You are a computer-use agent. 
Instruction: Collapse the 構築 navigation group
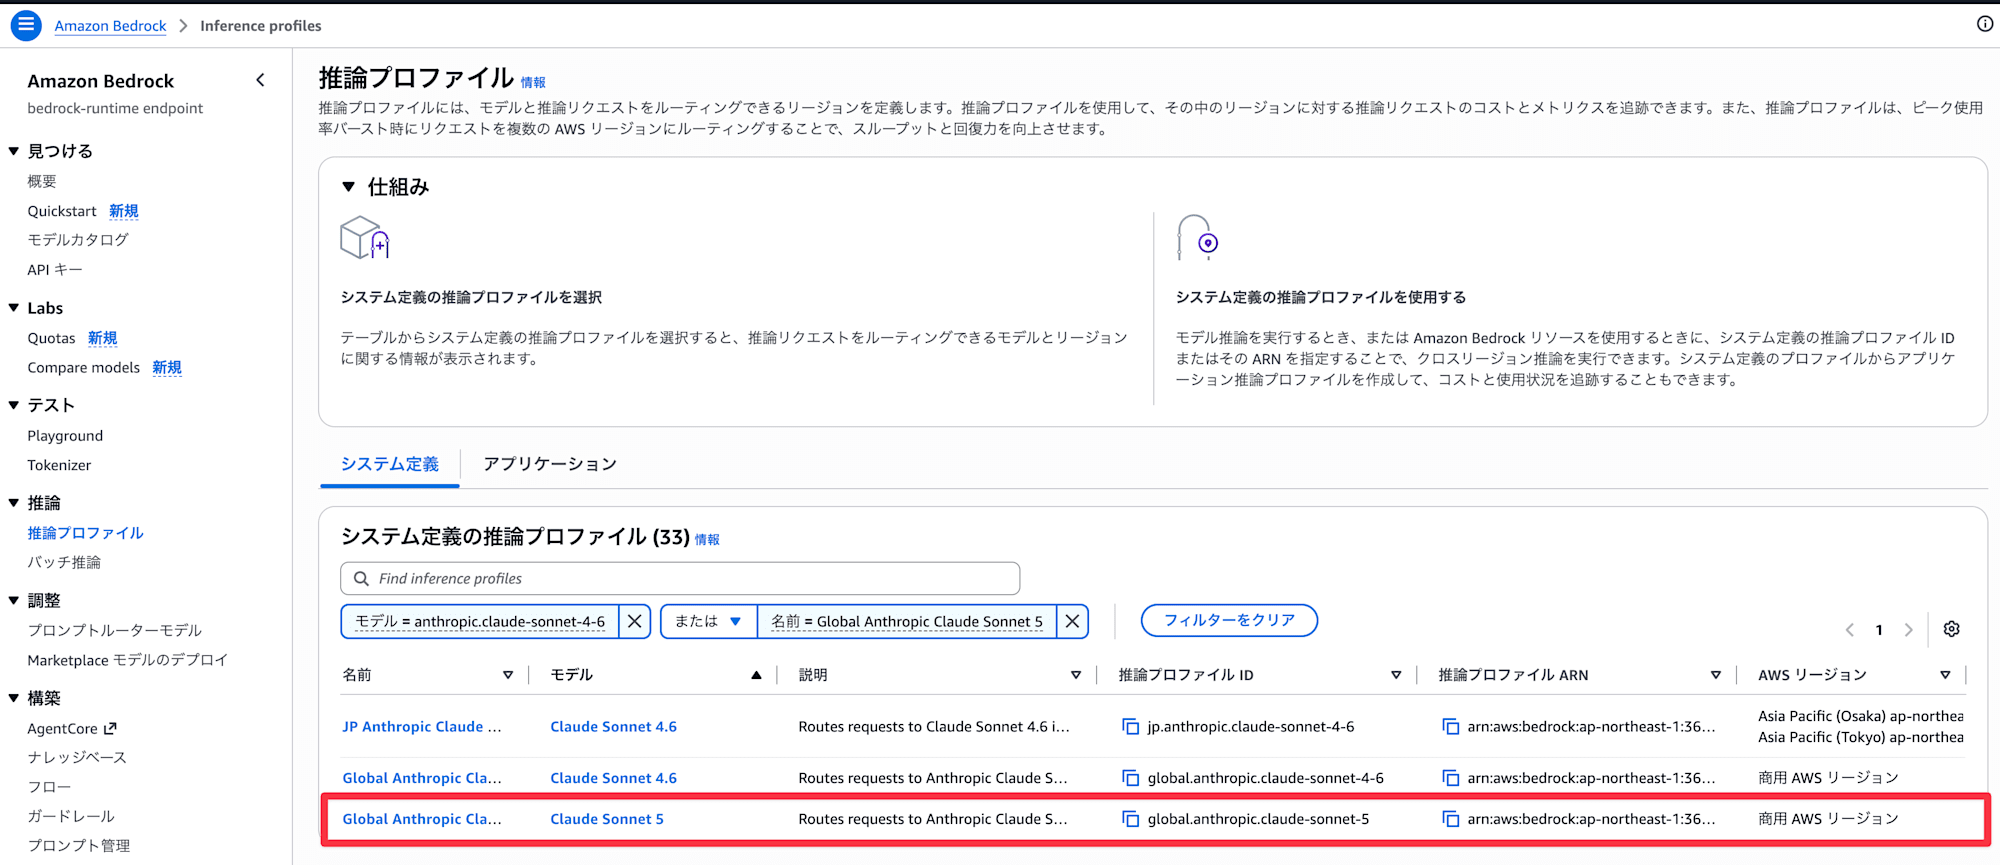[14, 698]
